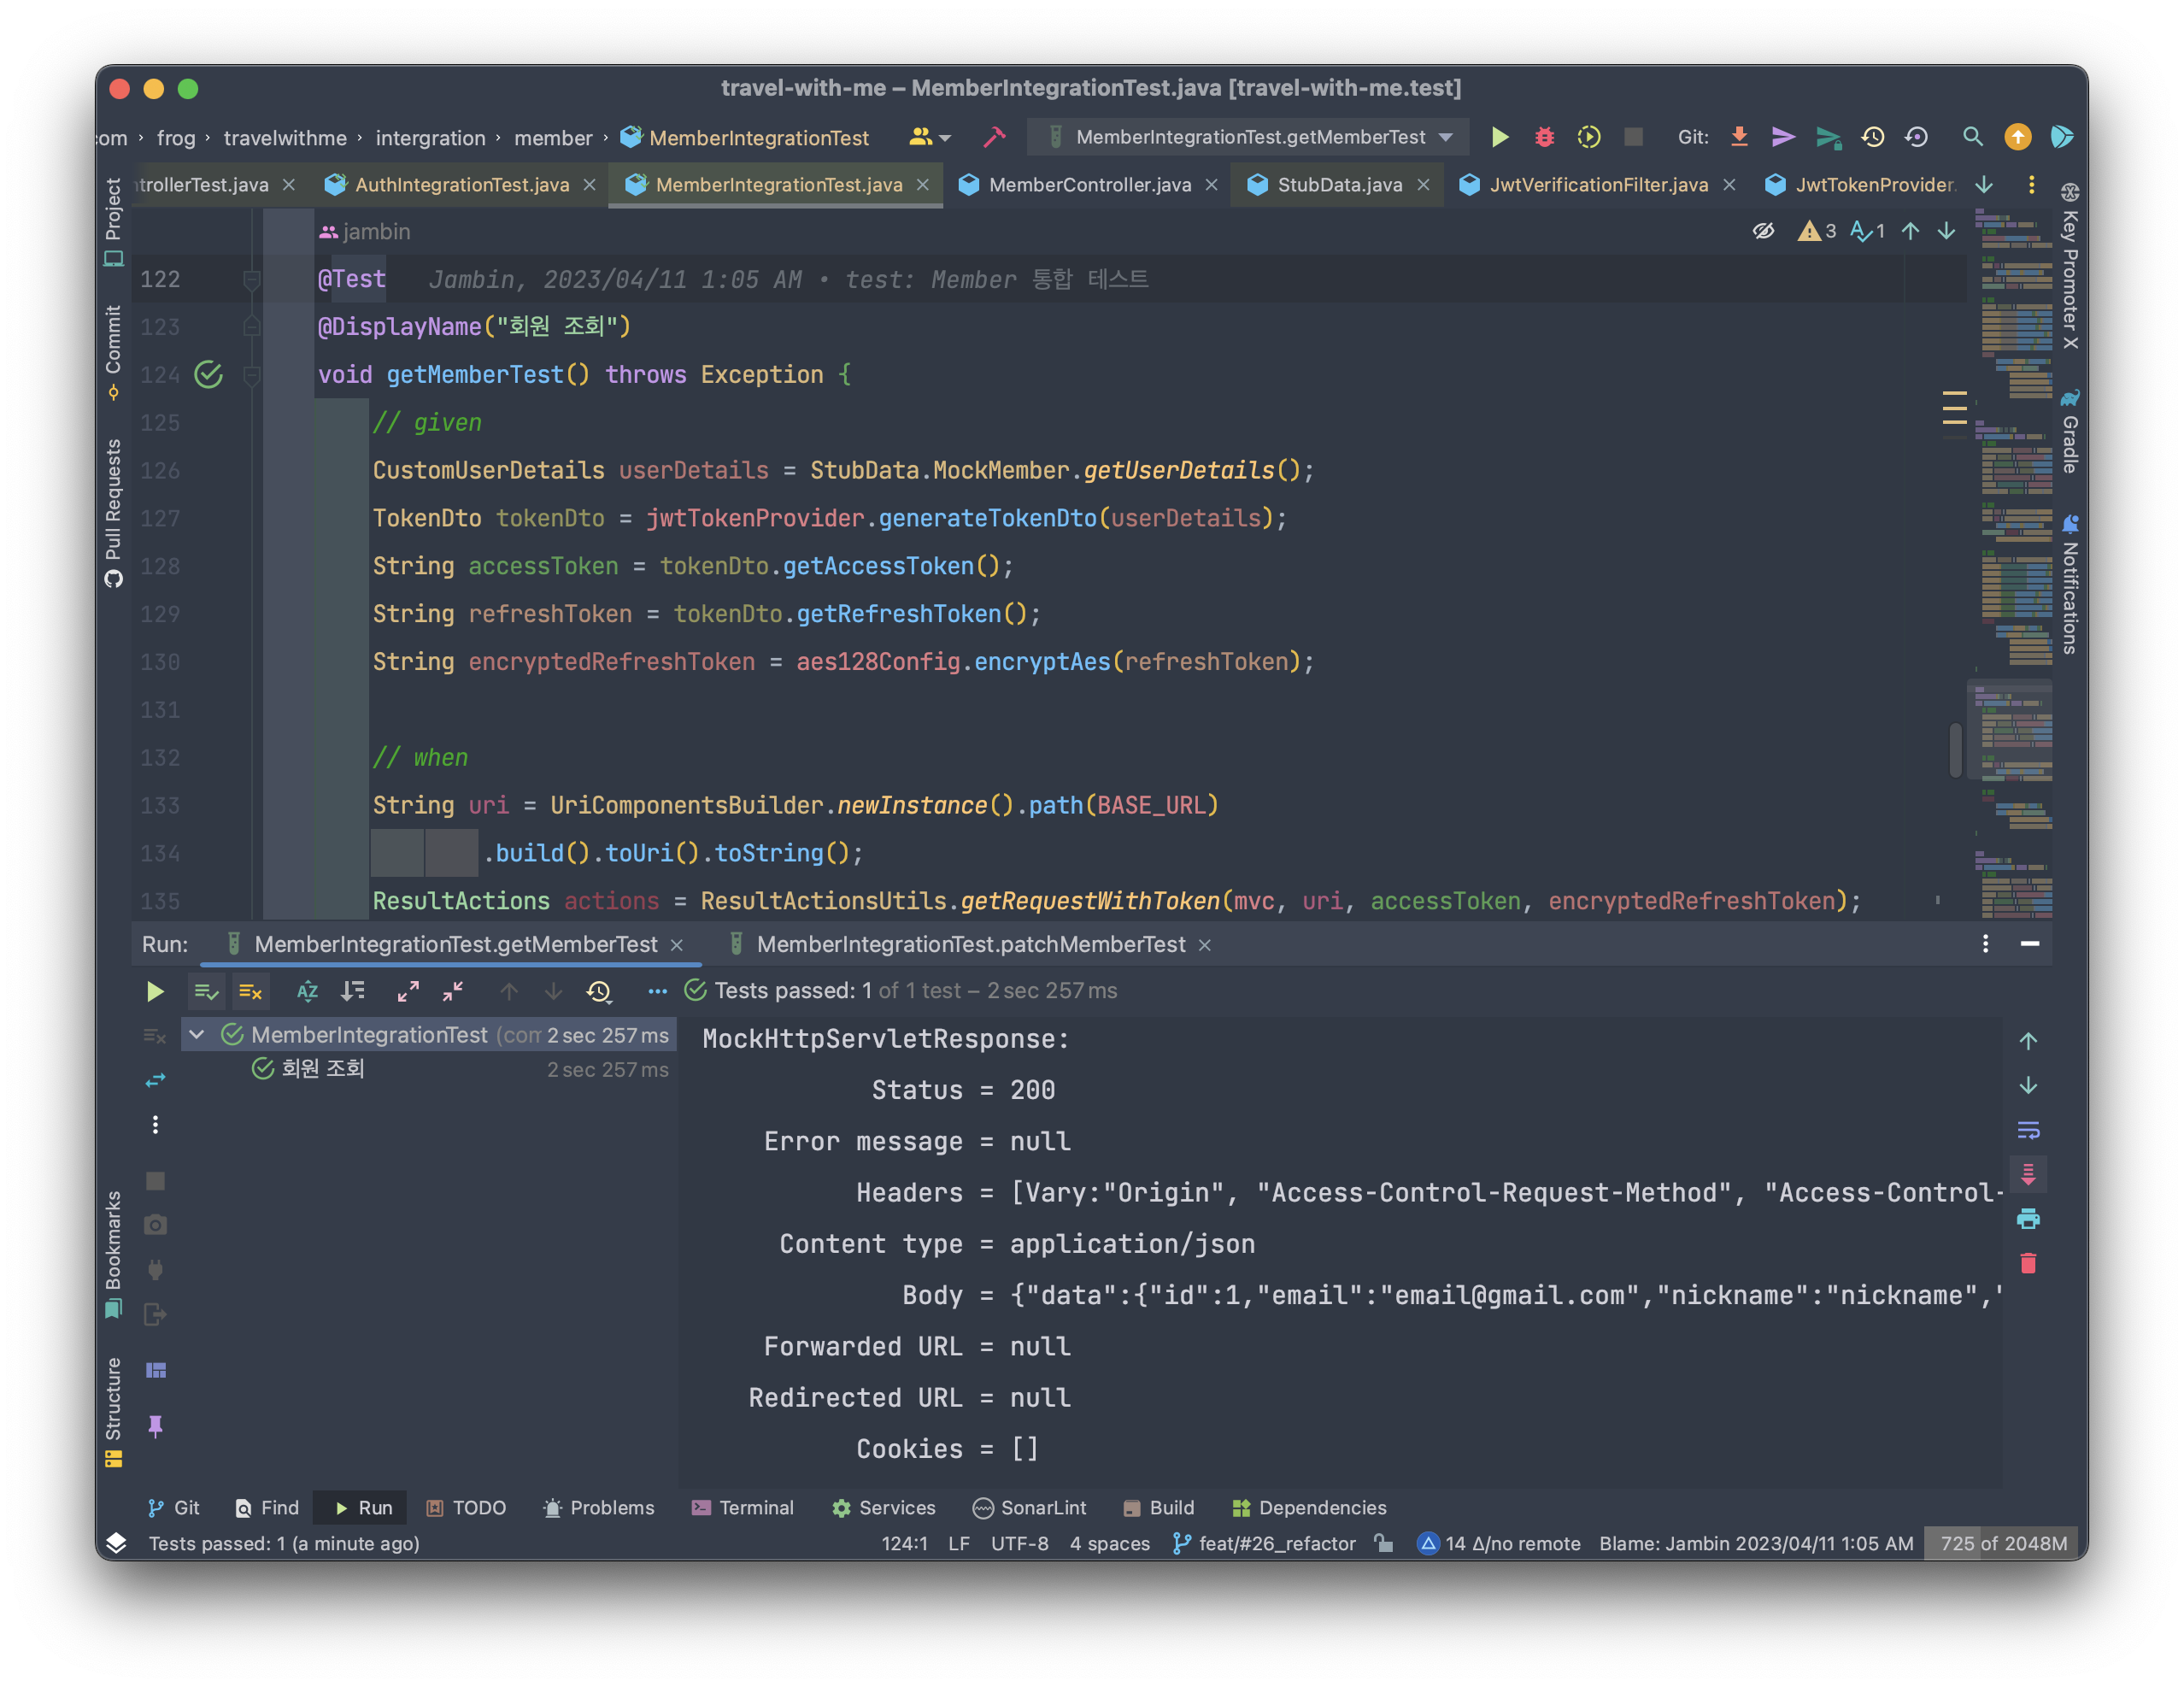
Task: Click the Build hammer icon
Action: point(994,137)
